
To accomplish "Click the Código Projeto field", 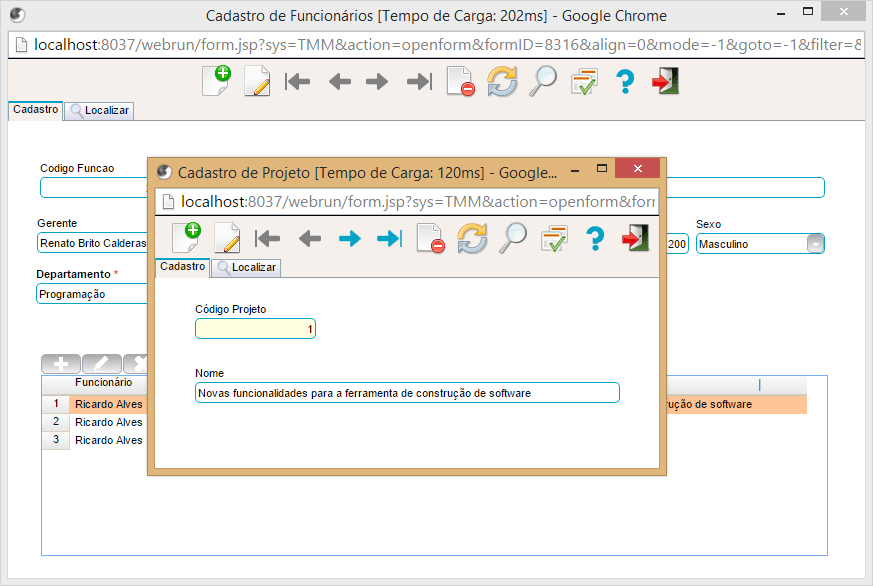I will (x=255, y=329).
